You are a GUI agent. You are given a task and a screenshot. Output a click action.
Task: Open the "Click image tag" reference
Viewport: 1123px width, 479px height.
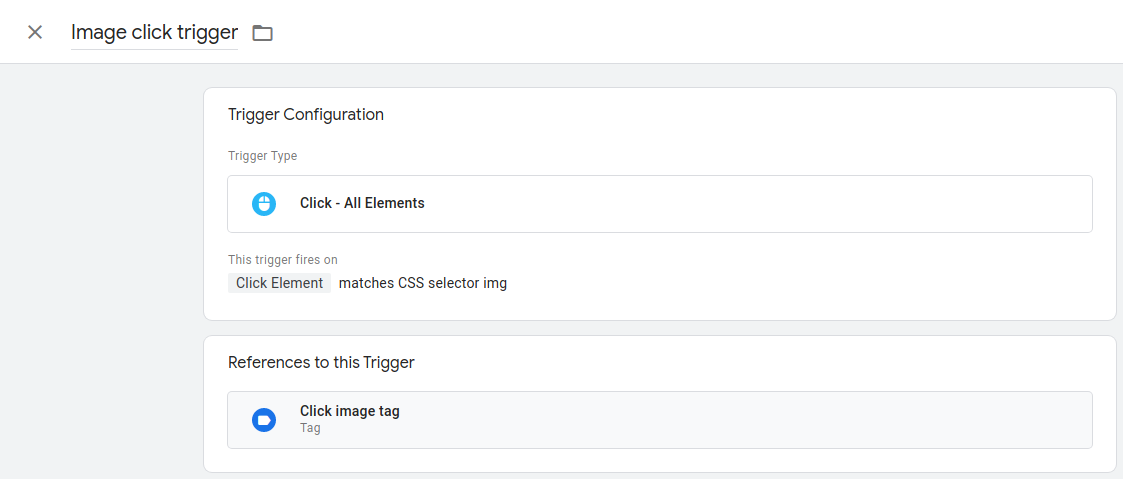coord(350,411)
